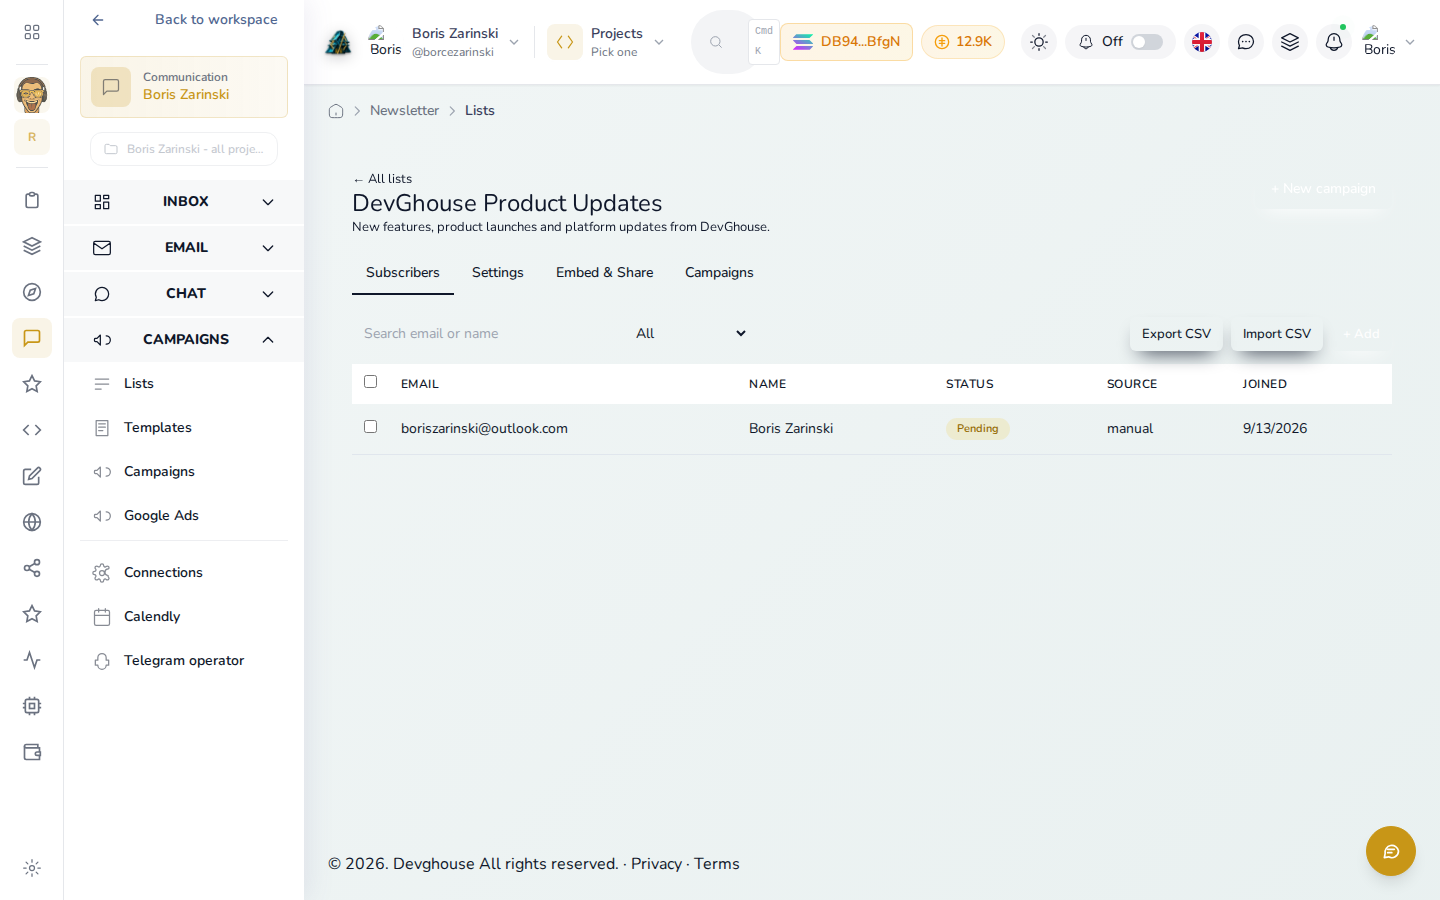The image size is (1440, 900).
Task: Open the All status filter dropdown
Action: [691, 334]
